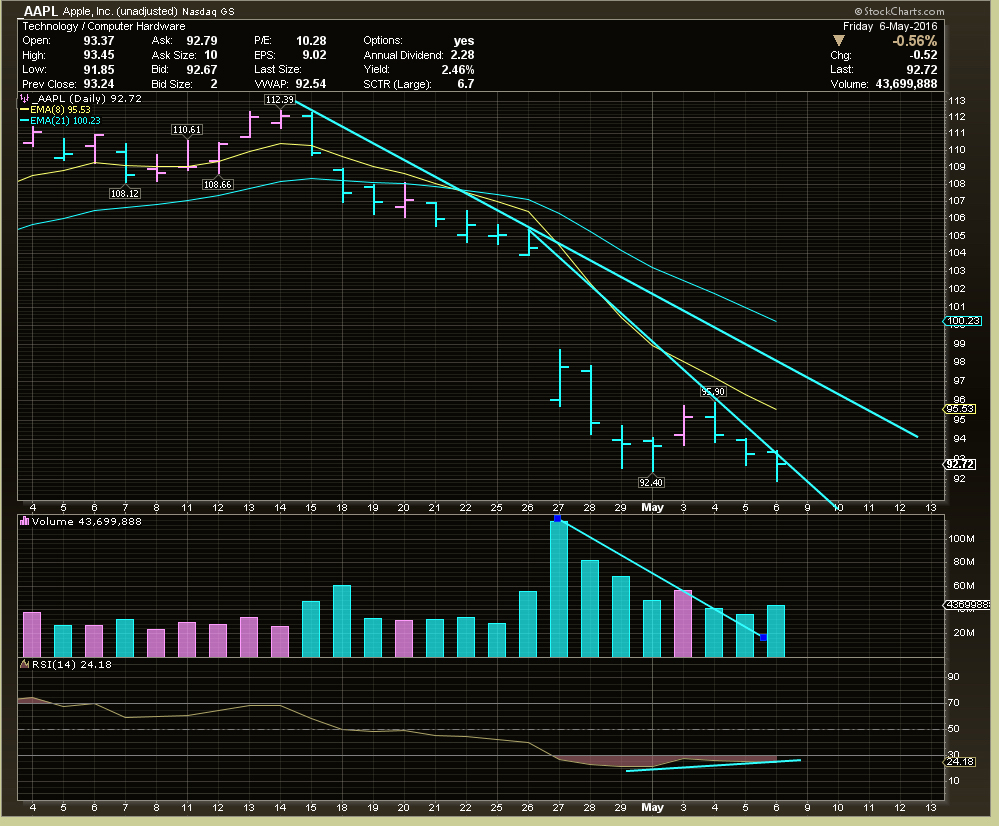Click the EMA(8) 95.53 legend entry
The width and height of the screenshot is (999, 826).
(60, 111)
